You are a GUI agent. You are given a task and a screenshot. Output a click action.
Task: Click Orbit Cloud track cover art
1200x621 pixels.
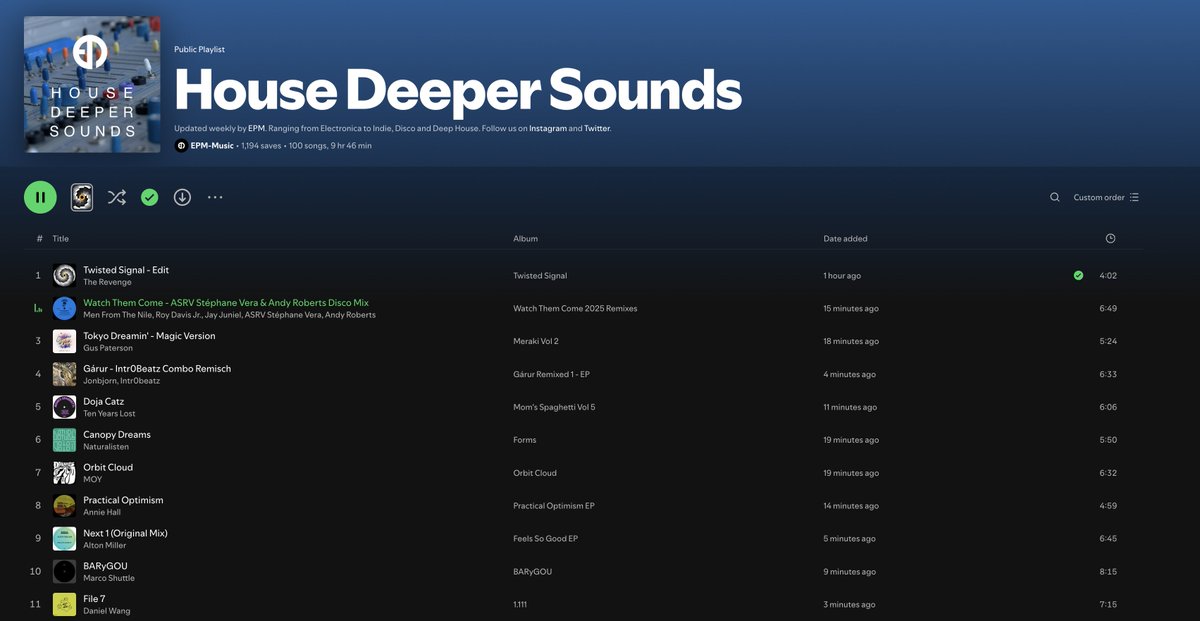point(64,473)
